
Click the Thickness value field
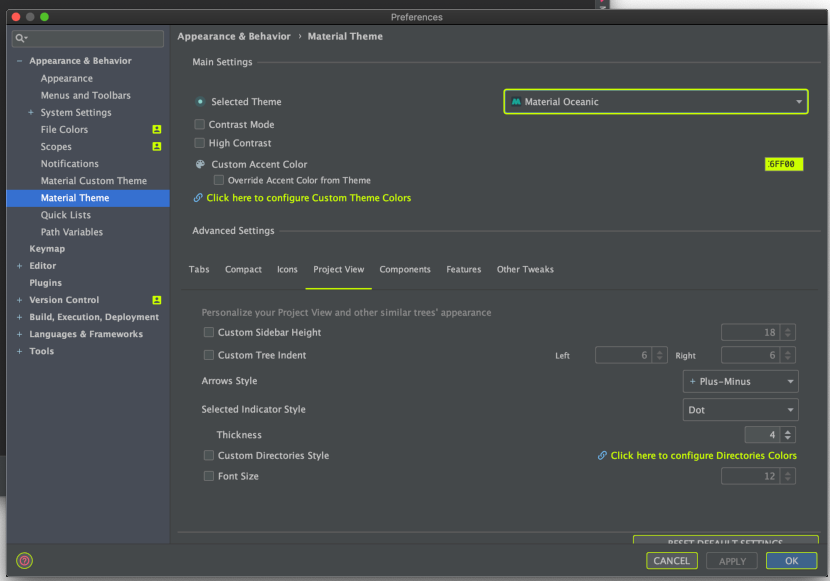(762, 435)
